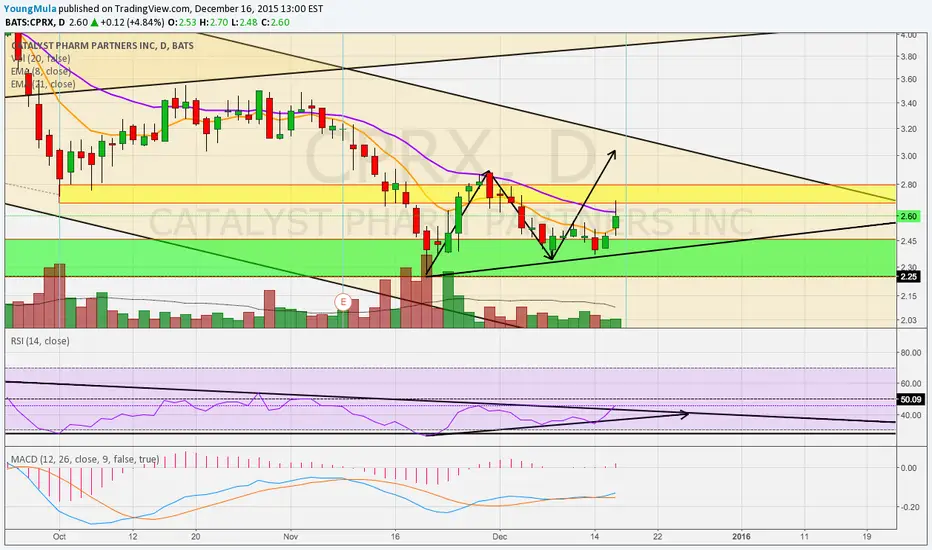Open the YoungMula author link
932x550 pixels.
pyautogui.click(x=31, y=9)
